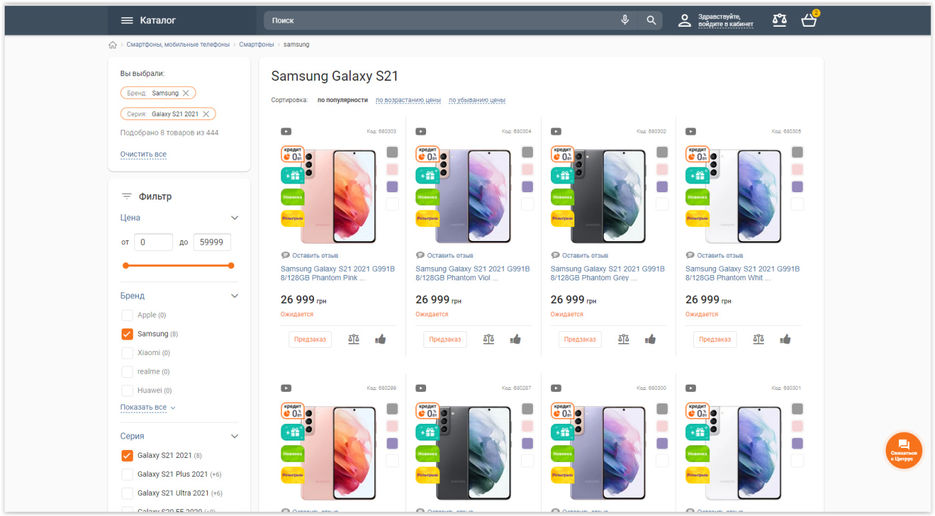The width and height of the screenshot is (935, 516).
Task: Collapse the Цена filter section
Action: [234, 218]
